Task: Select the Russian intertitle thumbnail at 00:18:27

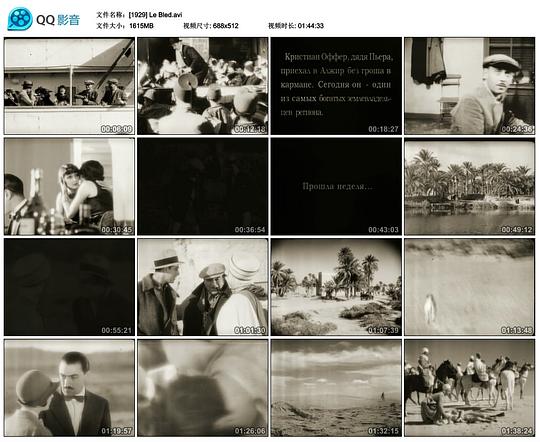Action: (336, 86)
